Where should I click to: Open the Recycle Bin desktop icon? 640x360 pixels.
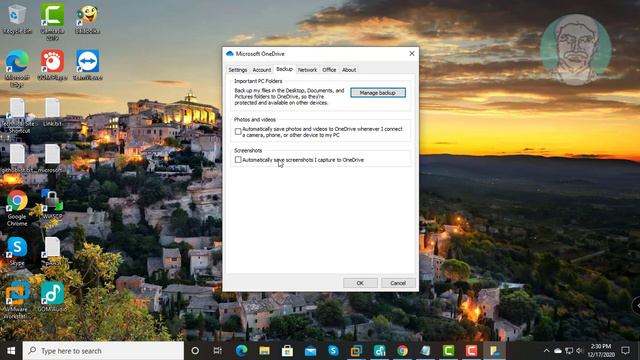tap(17, 19)
